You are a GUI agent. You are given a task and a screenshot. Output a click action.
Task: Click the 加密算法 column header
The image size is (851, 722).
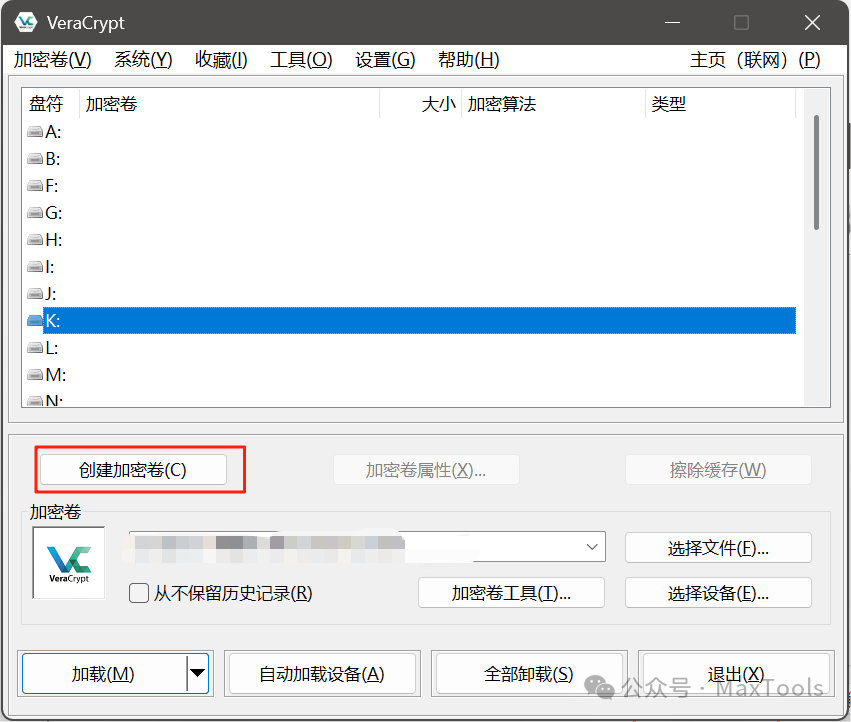click(x=554, y=104)
